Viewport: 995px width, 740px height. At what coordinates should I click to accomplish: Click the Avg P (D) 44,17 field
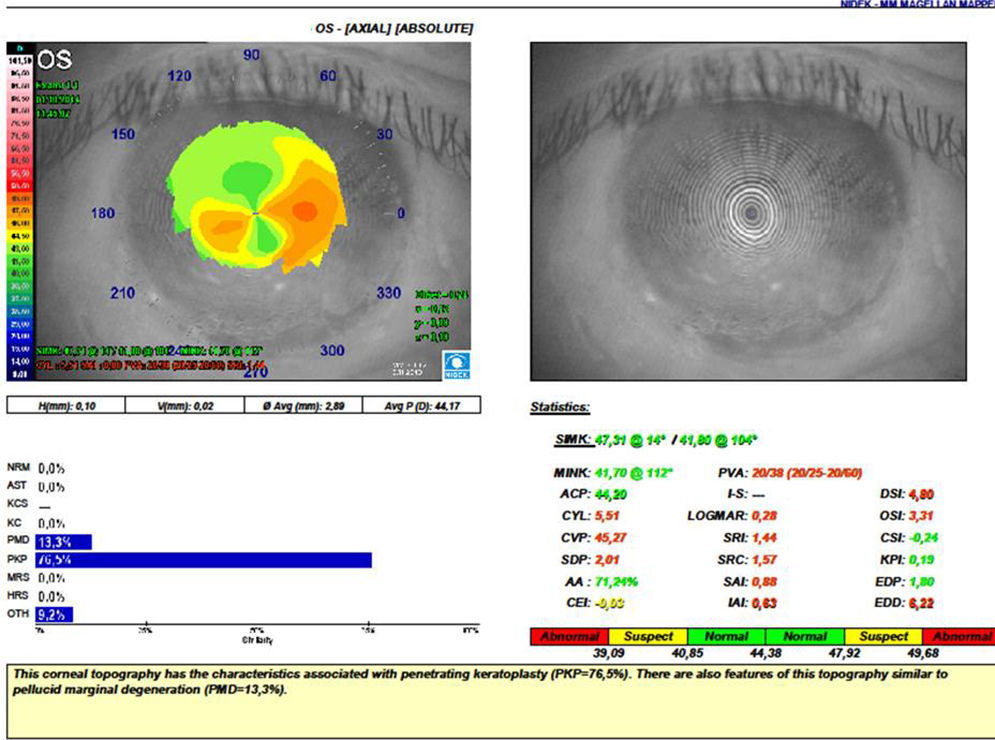coord(425,405)
